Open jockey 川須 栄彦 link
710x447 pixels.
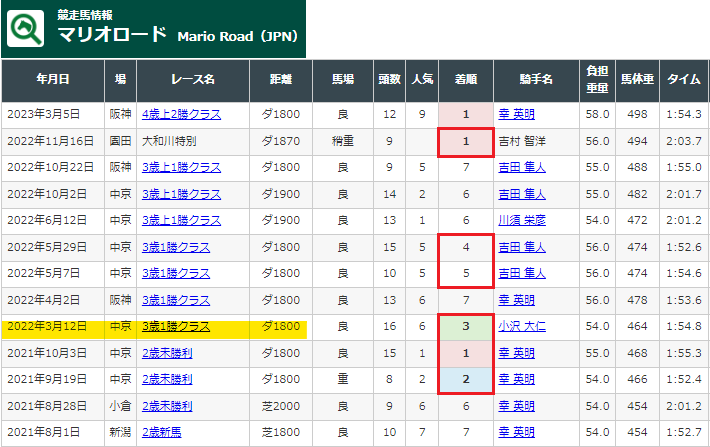click(522, 221)
